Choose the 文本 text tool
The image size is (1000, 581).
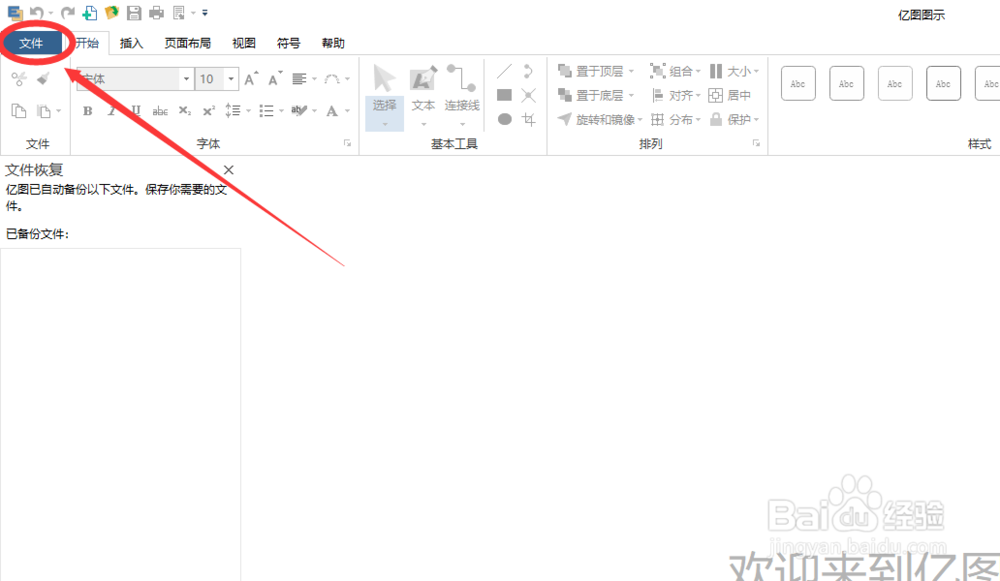(423, 96)
